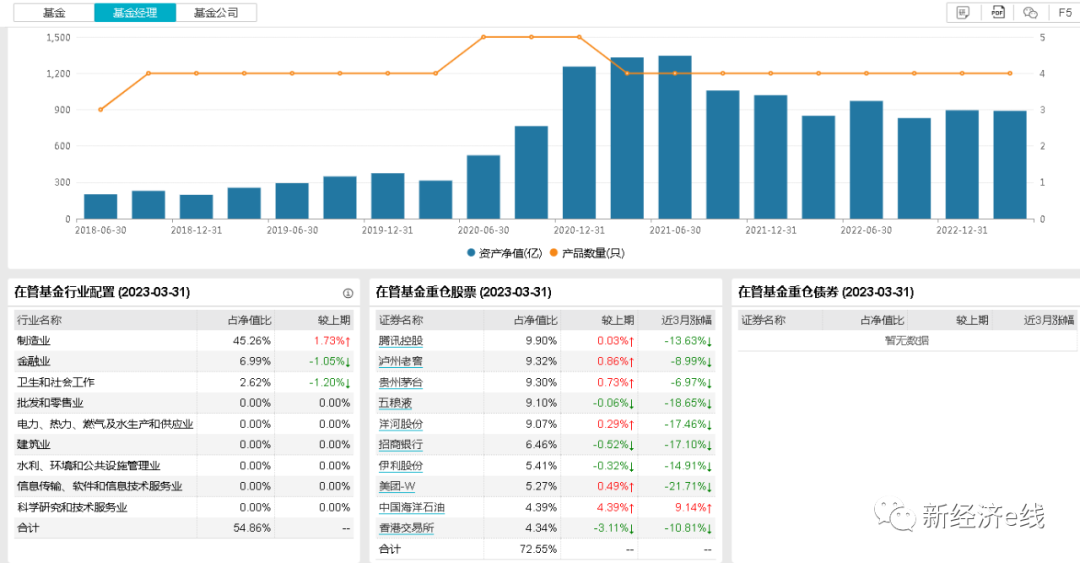Select the 基金经理 tab
The height and width of the screenshot is (563, 1080).
[x=135, y=12]
